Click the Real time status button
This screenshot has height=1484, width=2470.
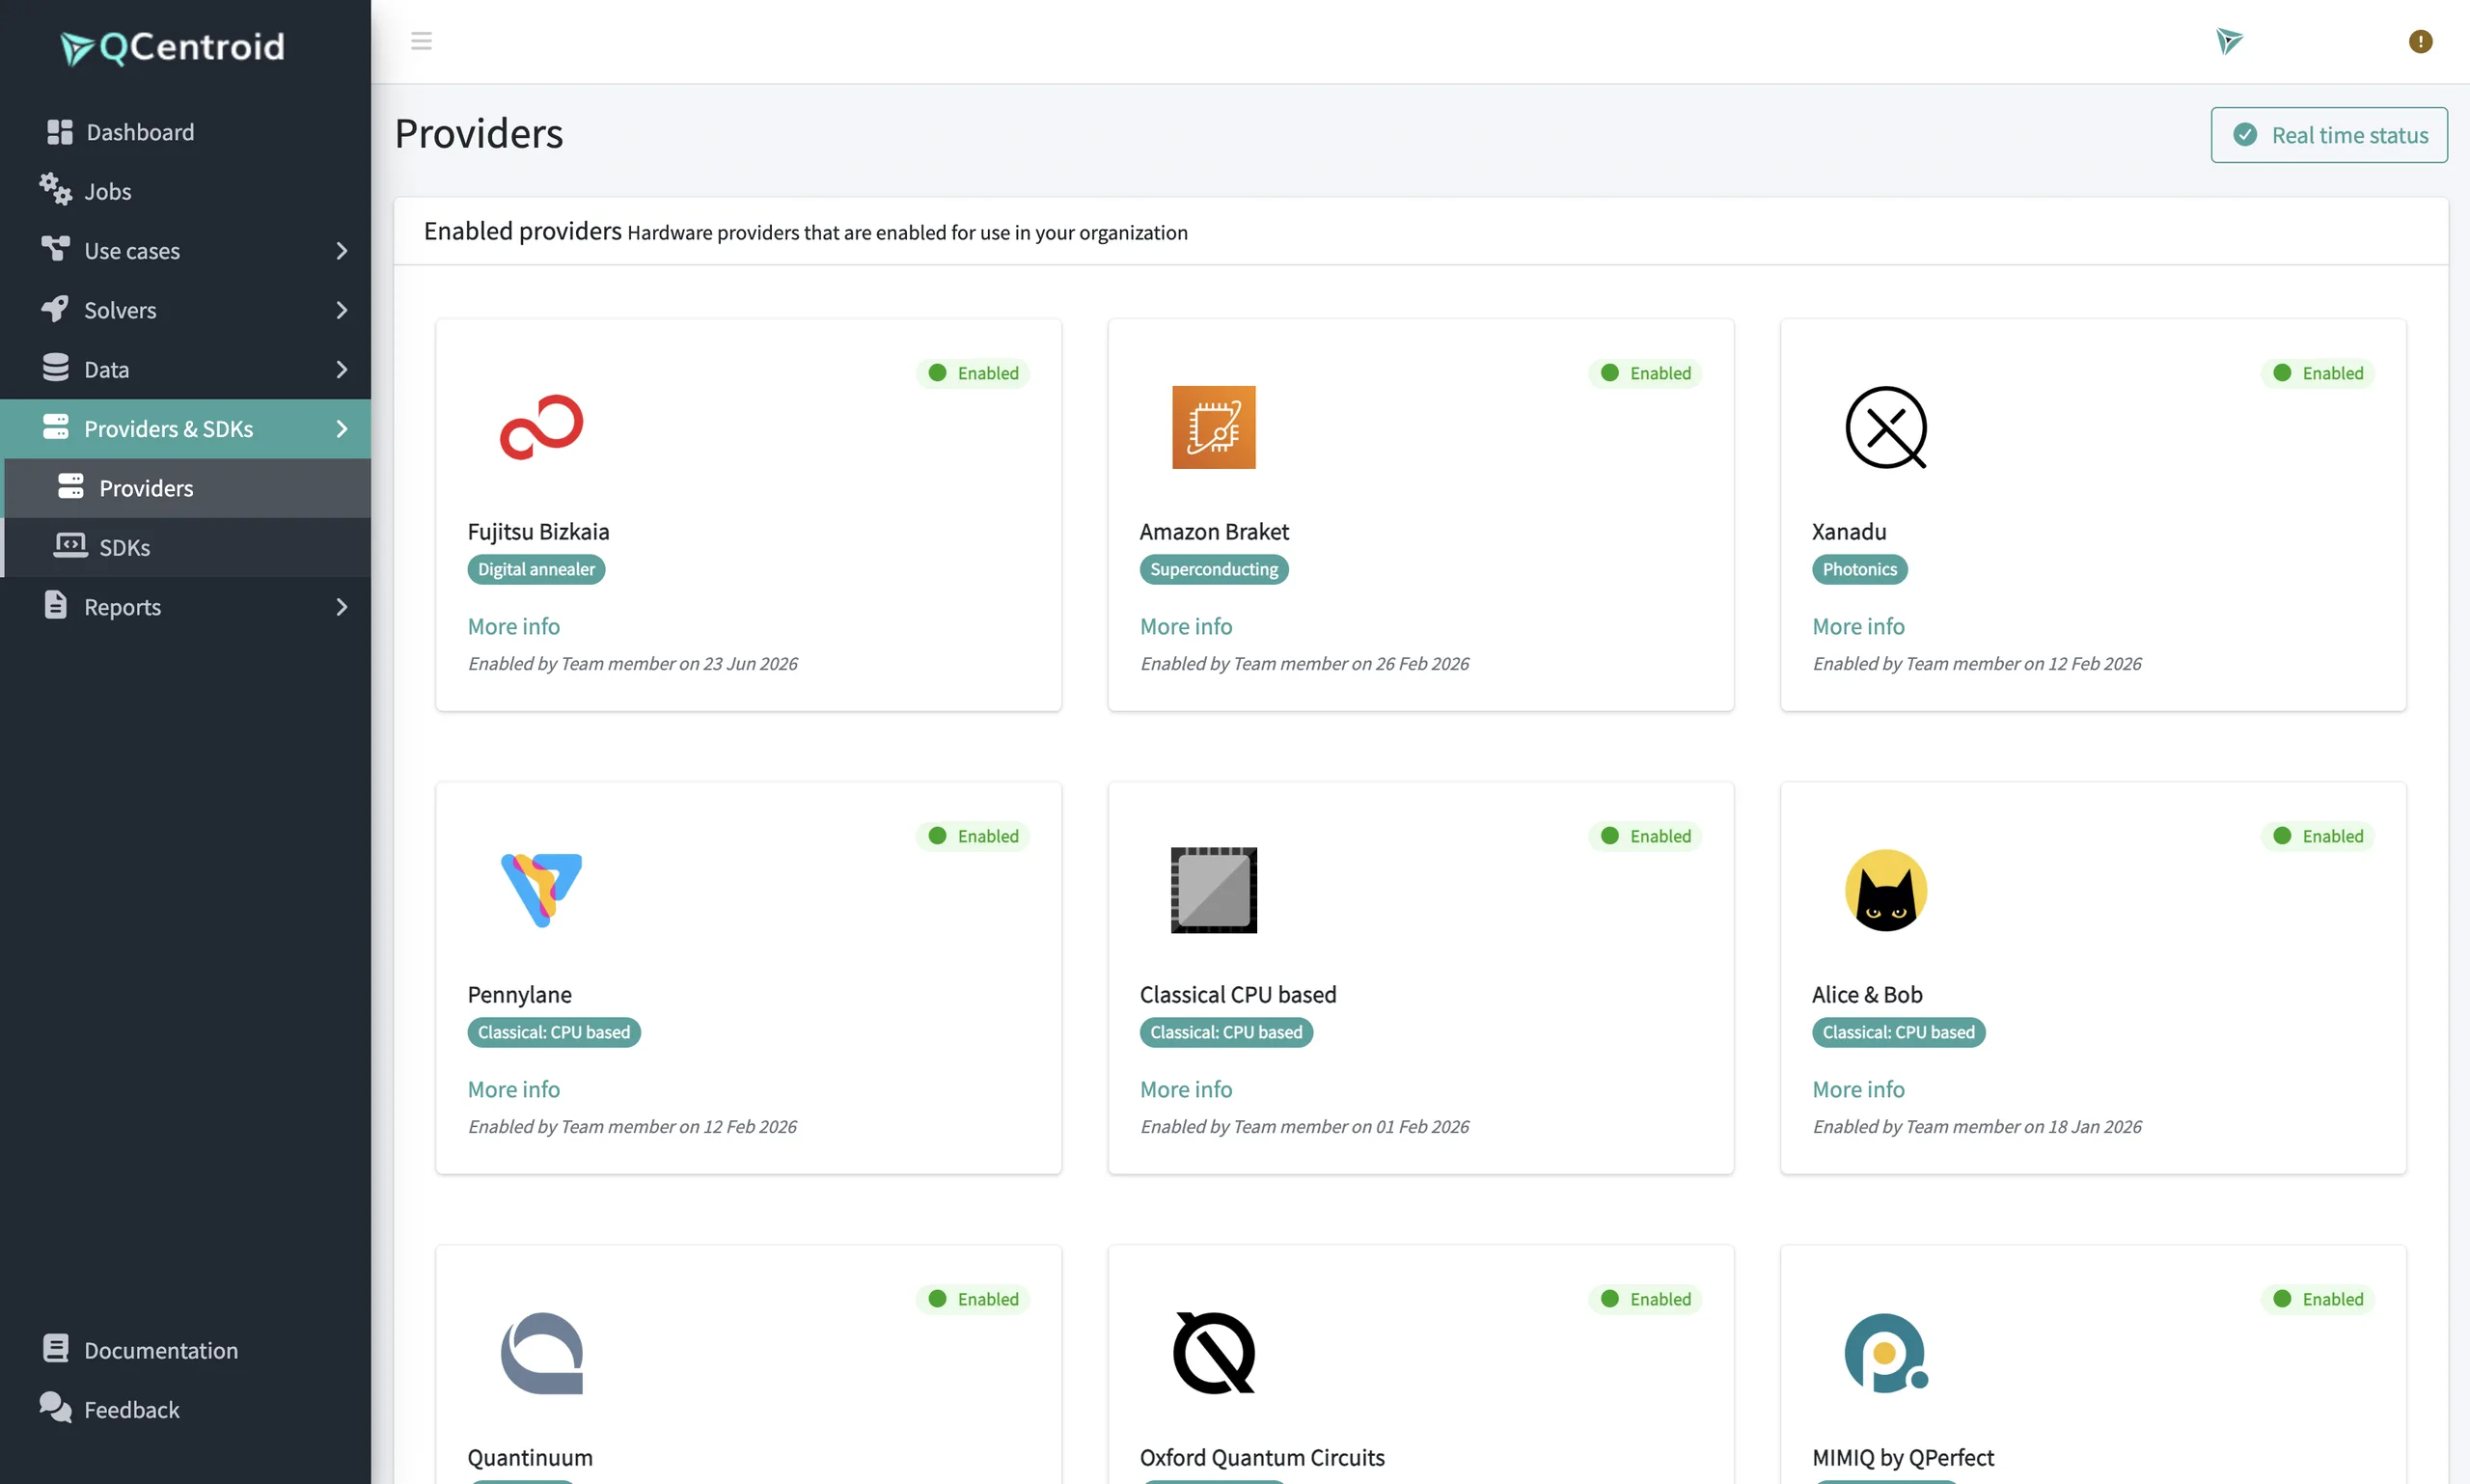point(2329,135)
